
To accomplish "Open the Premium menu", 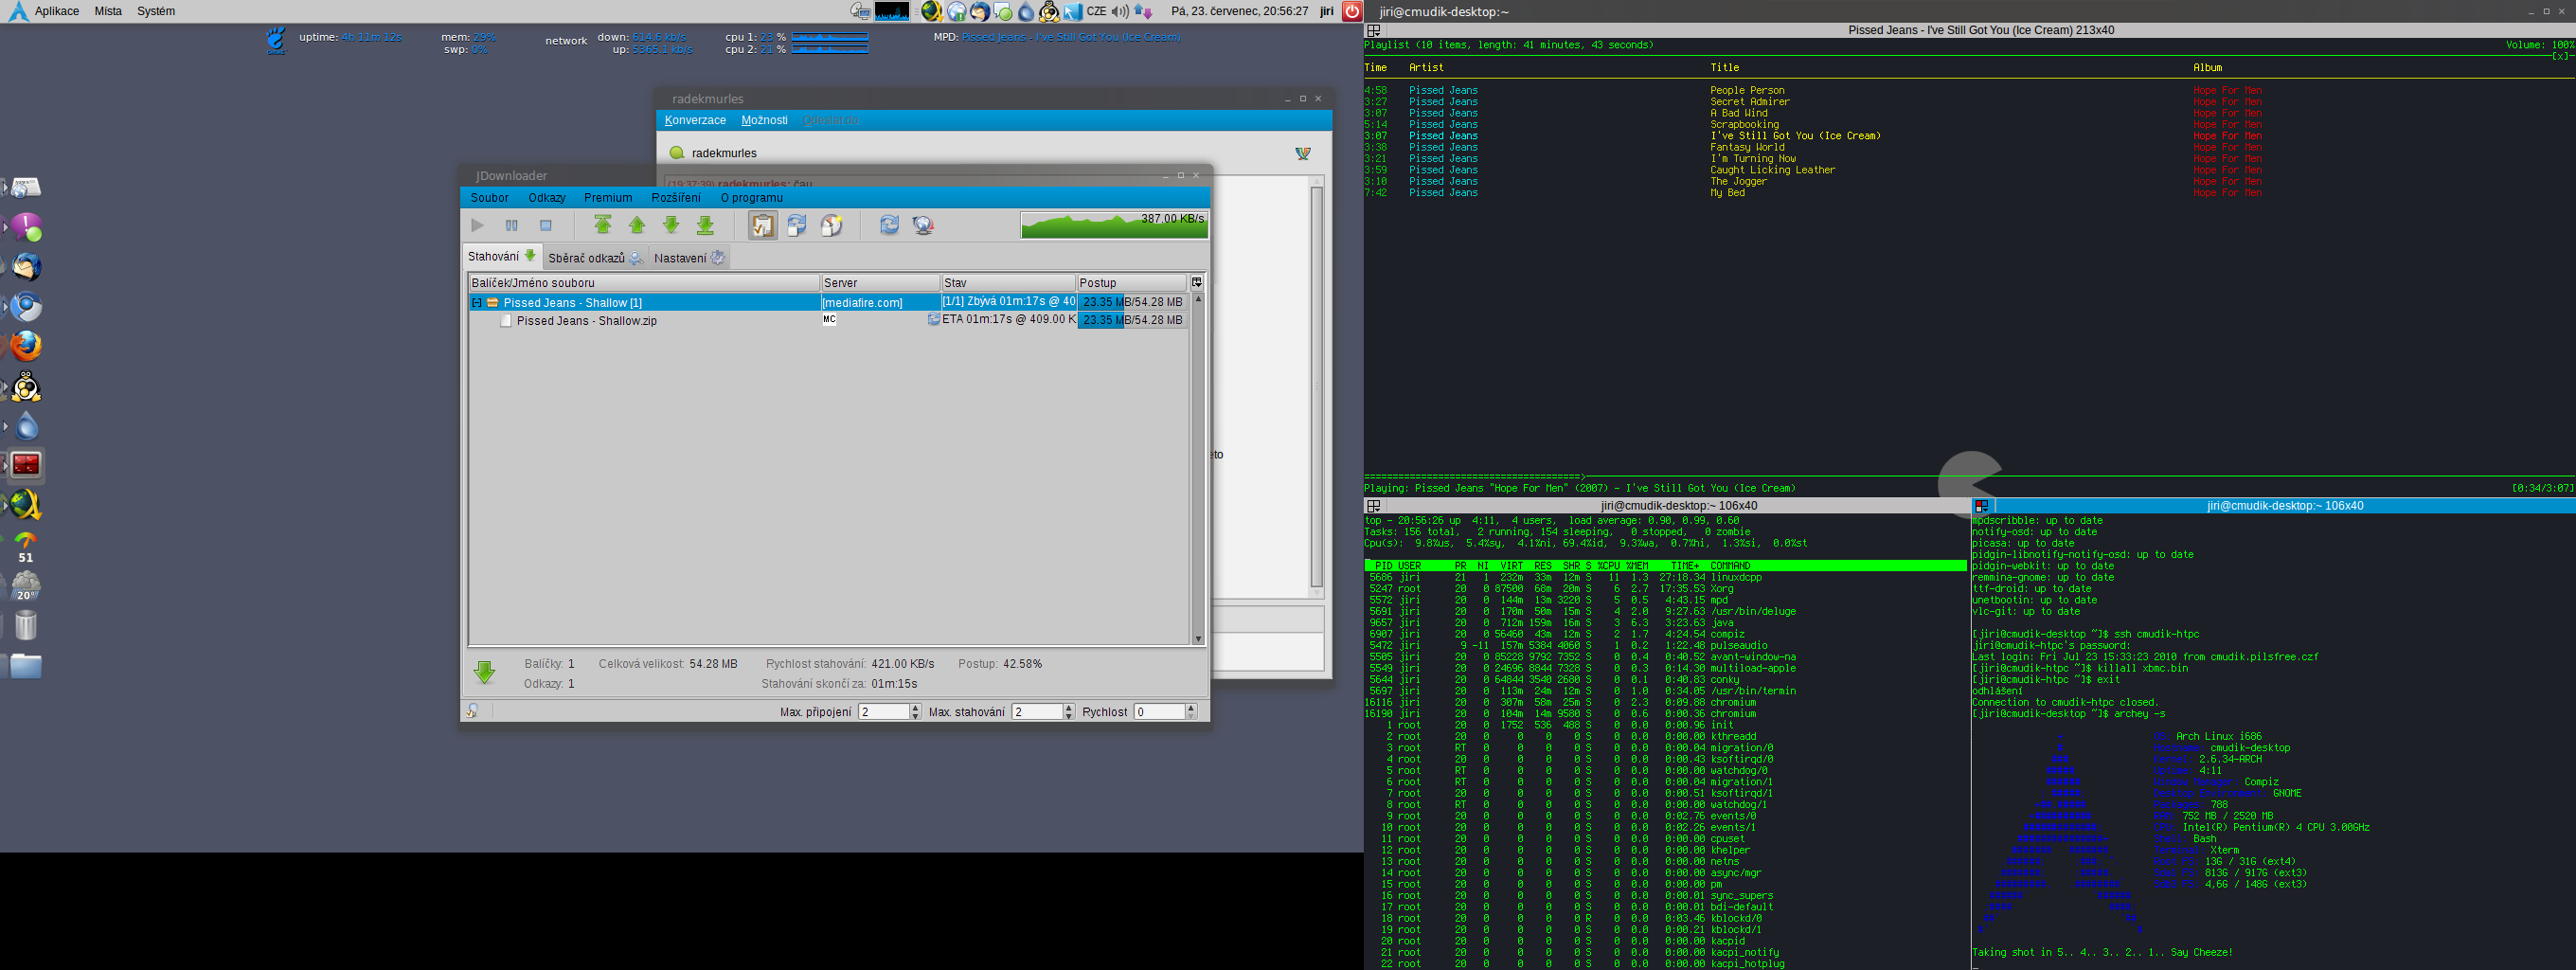I will (x=608, y=198).
